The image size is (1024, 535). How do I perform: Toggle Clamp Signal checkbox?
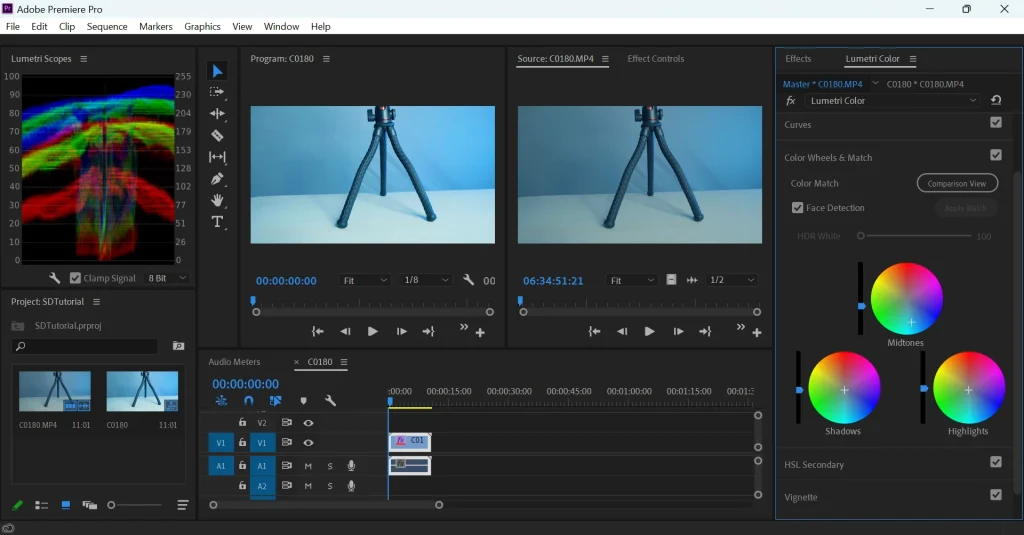coord(76,278)
